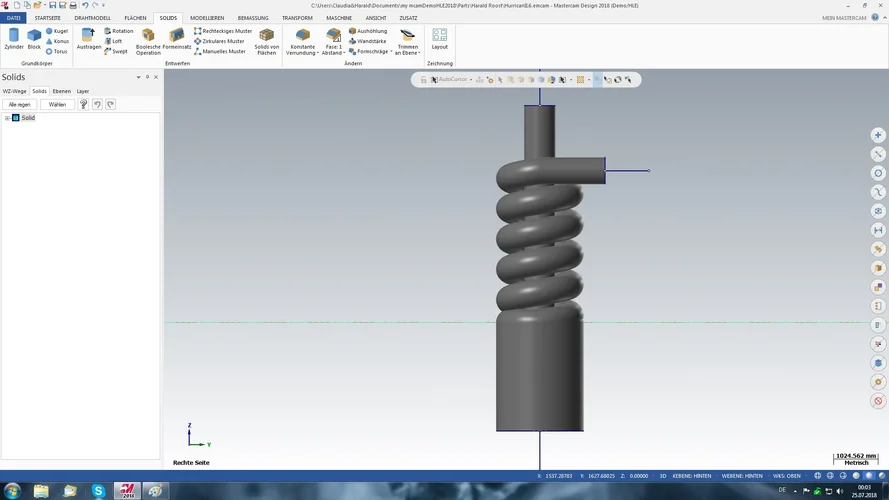
Task: Click WKS: OBEN in status bar
Action: (786, 476)
